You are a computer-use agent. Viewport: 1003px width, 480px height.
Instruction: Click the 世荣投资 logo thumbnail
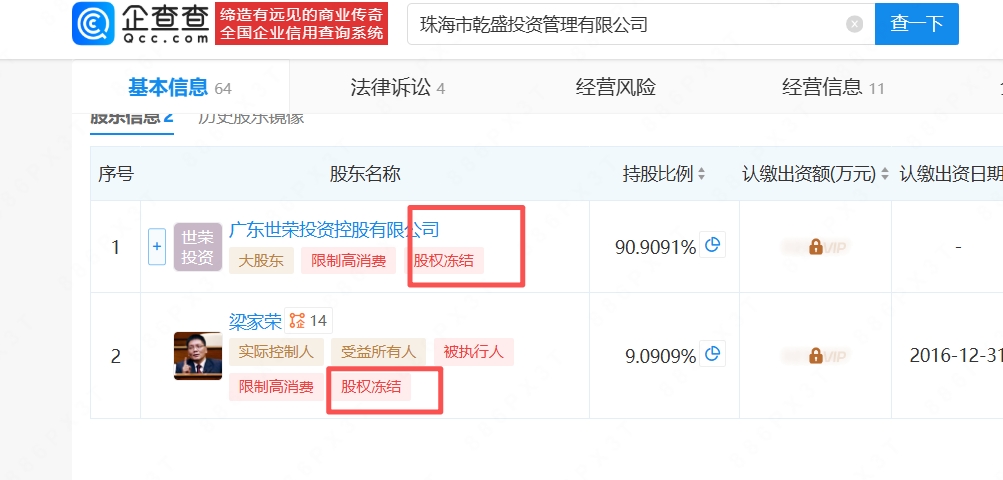[x=198, y=247]
